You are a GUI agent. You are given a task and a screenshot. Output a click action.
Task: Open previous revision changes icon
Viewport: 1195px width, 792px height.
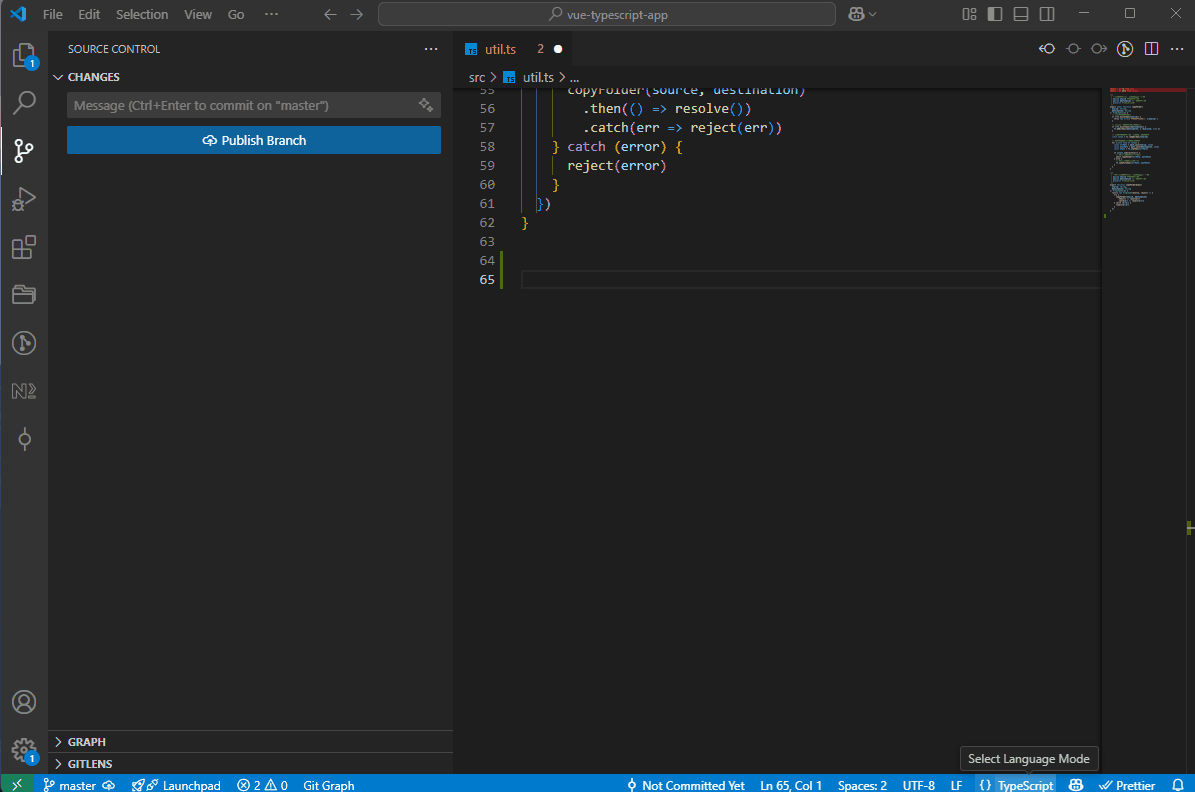[x=1047, y=49]
